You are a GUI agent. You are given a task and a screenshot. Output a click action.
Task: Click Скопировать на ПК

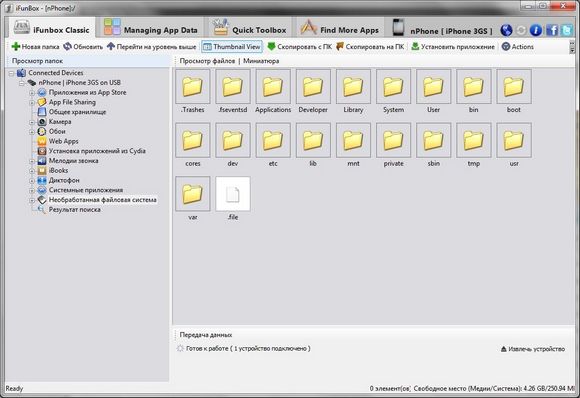[370, 47]
